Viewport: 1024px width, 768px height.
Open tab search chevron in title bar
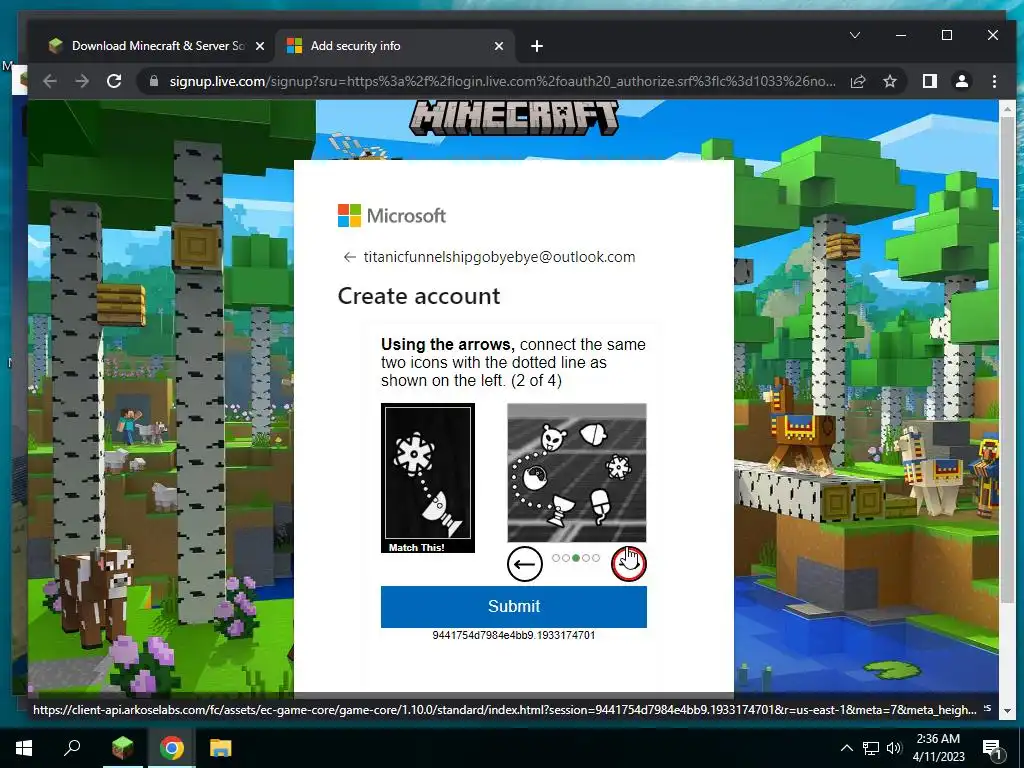855,35
